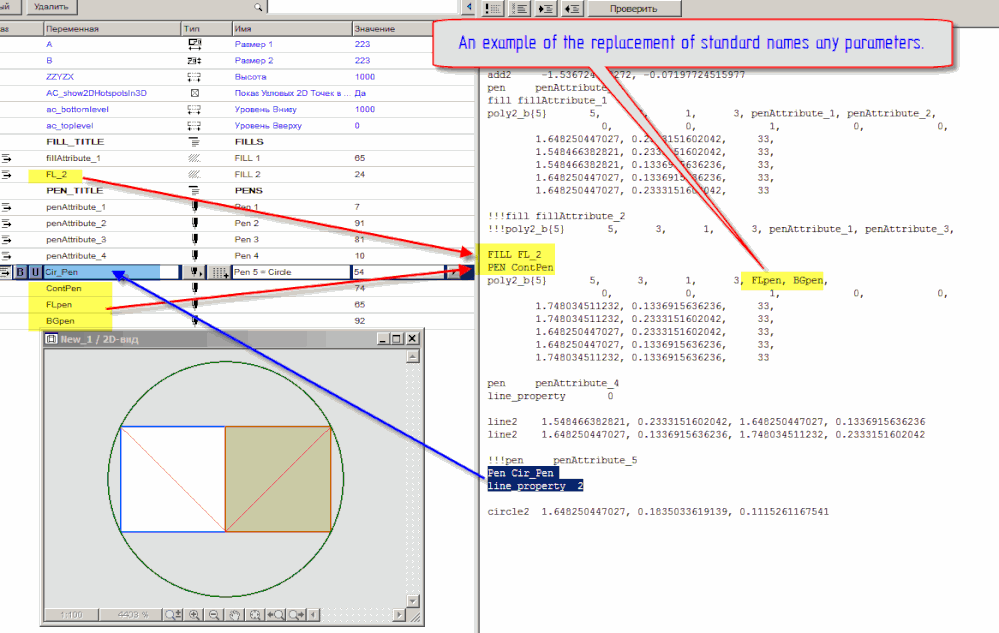This screenshot has width=999, height=633.
Task: Click the title type icon for PEN_TITLE
Action: [x=194, y=190]
